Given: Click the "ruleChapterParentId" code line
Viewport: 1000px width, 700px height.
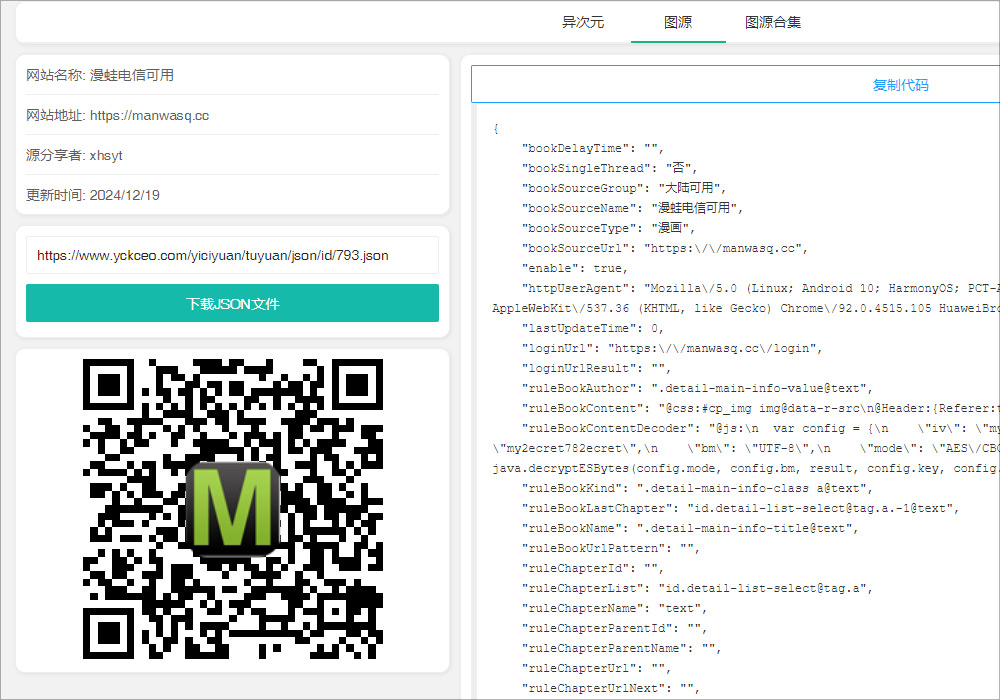Looking at the screenshot, I should (614, 629).
